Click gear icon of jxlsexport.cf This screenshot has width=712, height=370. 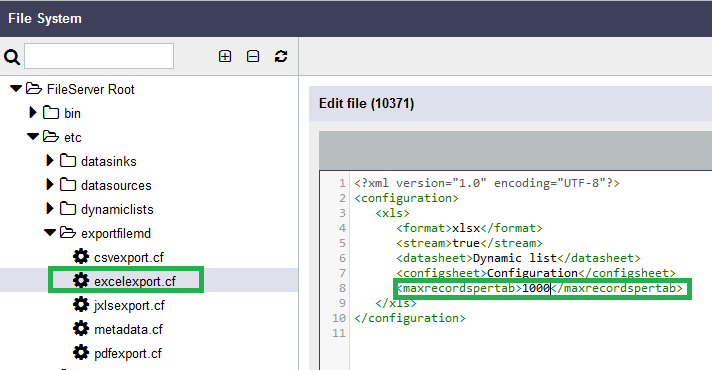[81, 305]
